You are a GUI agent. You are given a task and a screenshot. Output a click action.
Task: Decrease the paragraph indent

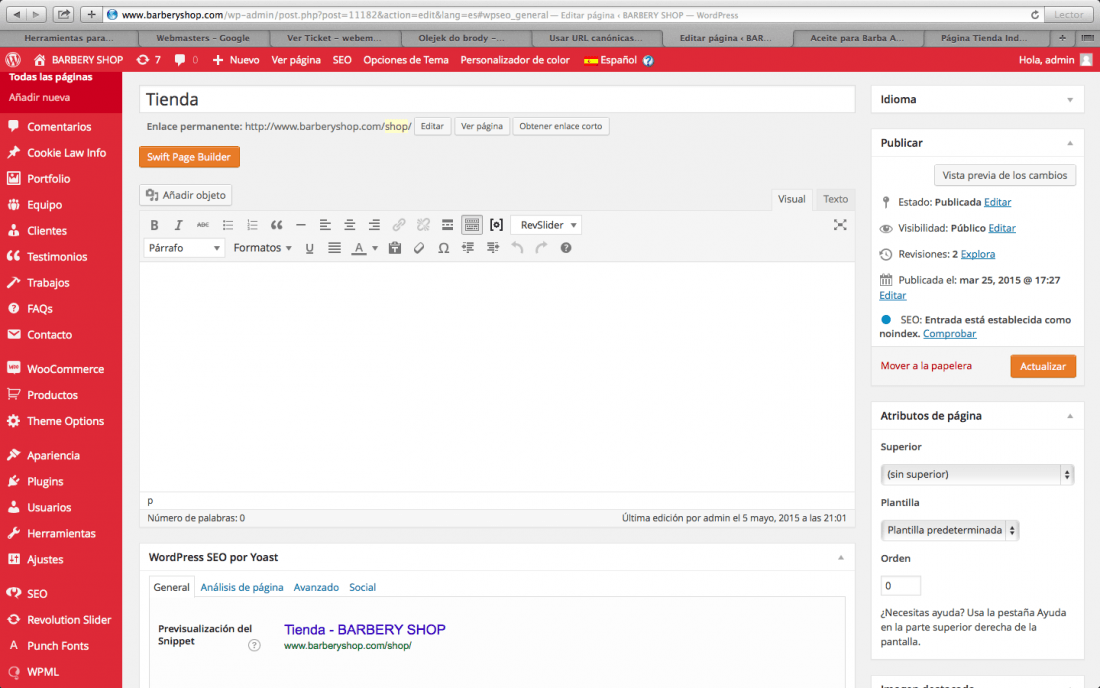468,248
